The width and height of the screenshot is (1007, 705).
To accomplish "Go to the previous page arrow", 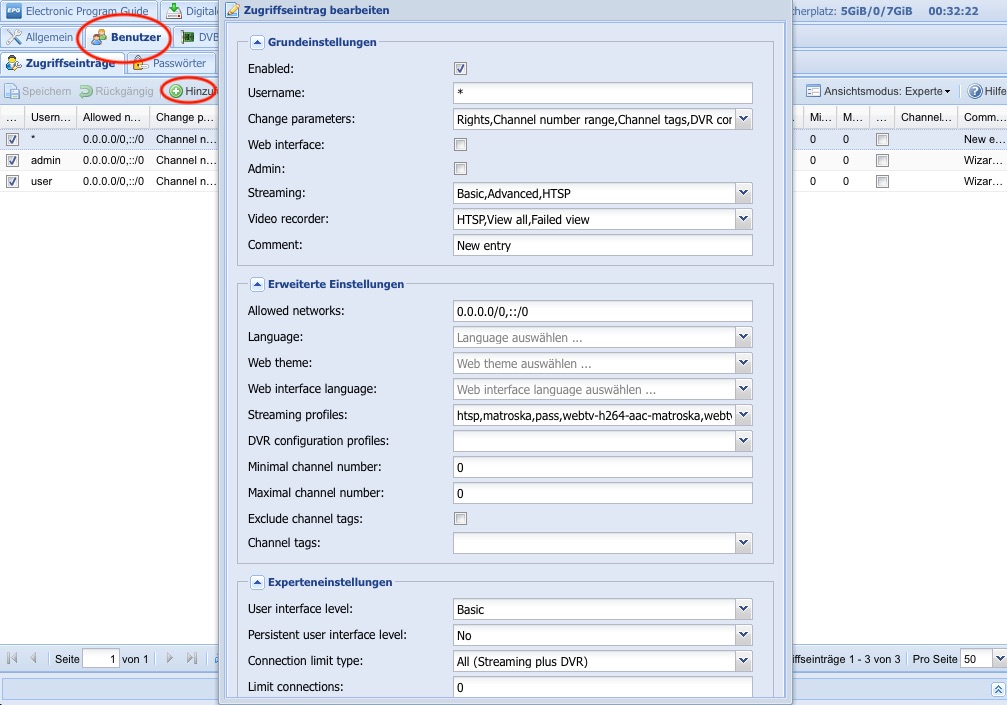I will (33, 658).
